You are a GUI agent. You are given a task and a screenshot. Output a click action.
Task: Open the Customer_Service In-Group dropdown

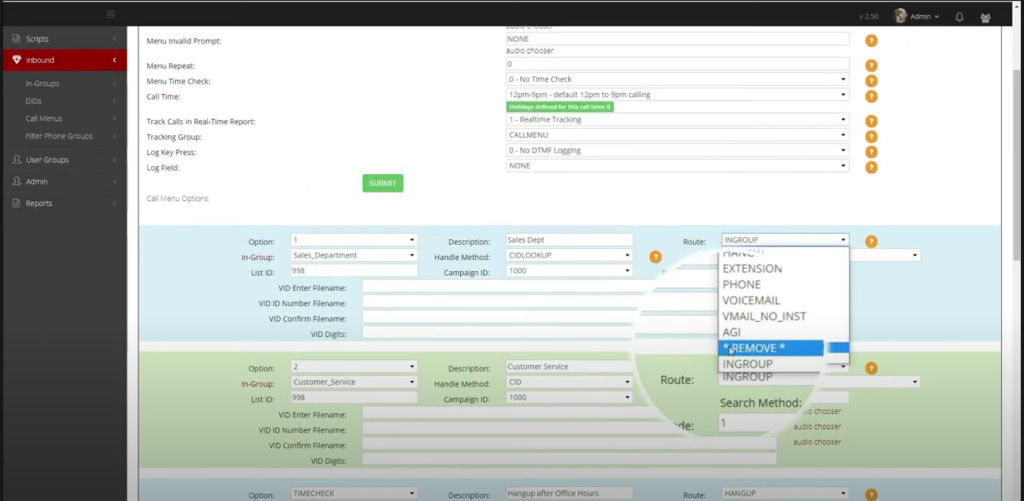pyautogui.click(x=354, y=382)
